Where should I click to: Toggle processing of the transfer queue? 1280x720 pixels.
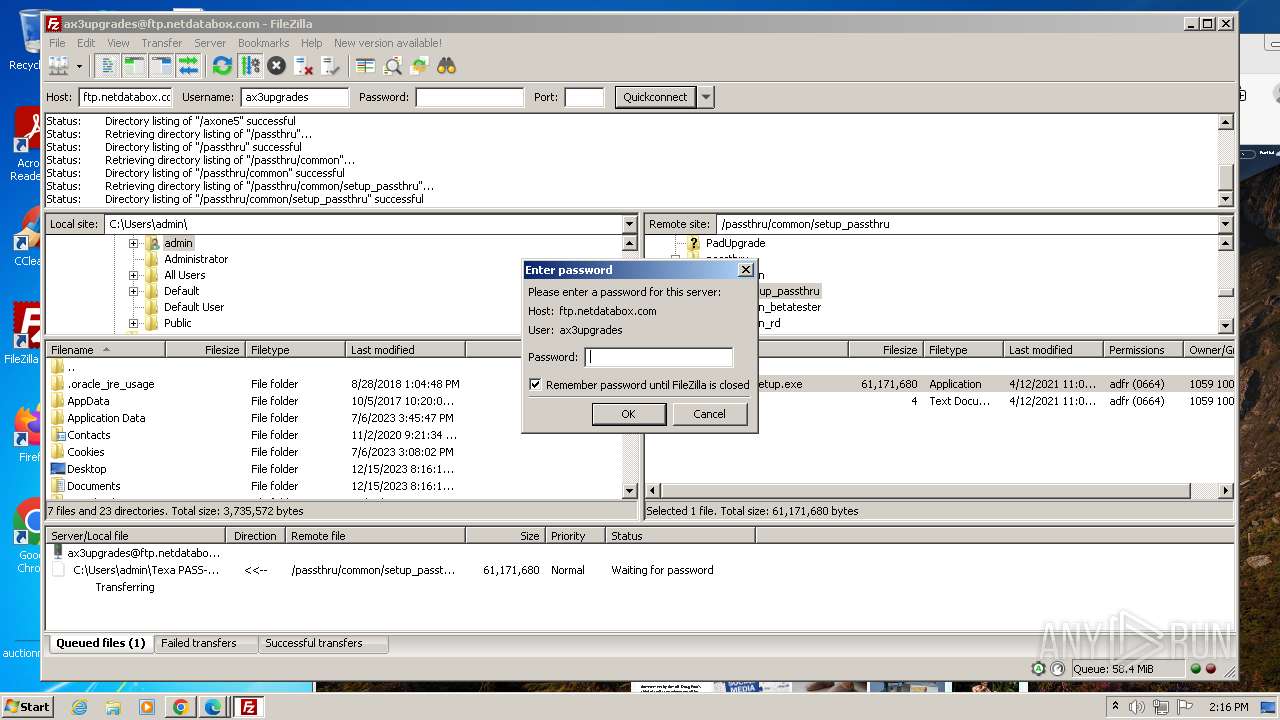pos(250,66)
